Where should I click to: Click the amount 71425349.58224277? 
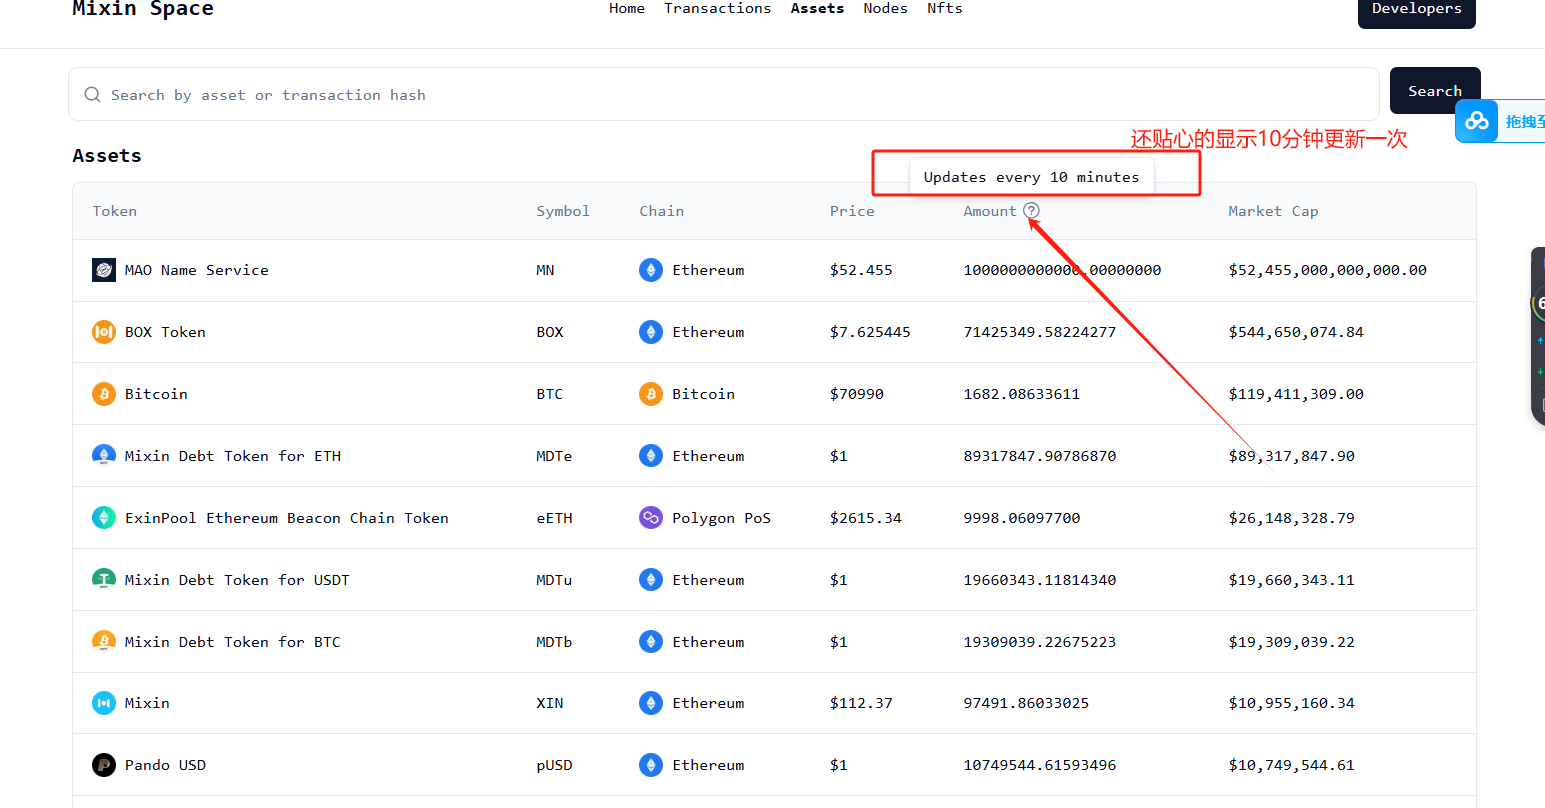1040,332
